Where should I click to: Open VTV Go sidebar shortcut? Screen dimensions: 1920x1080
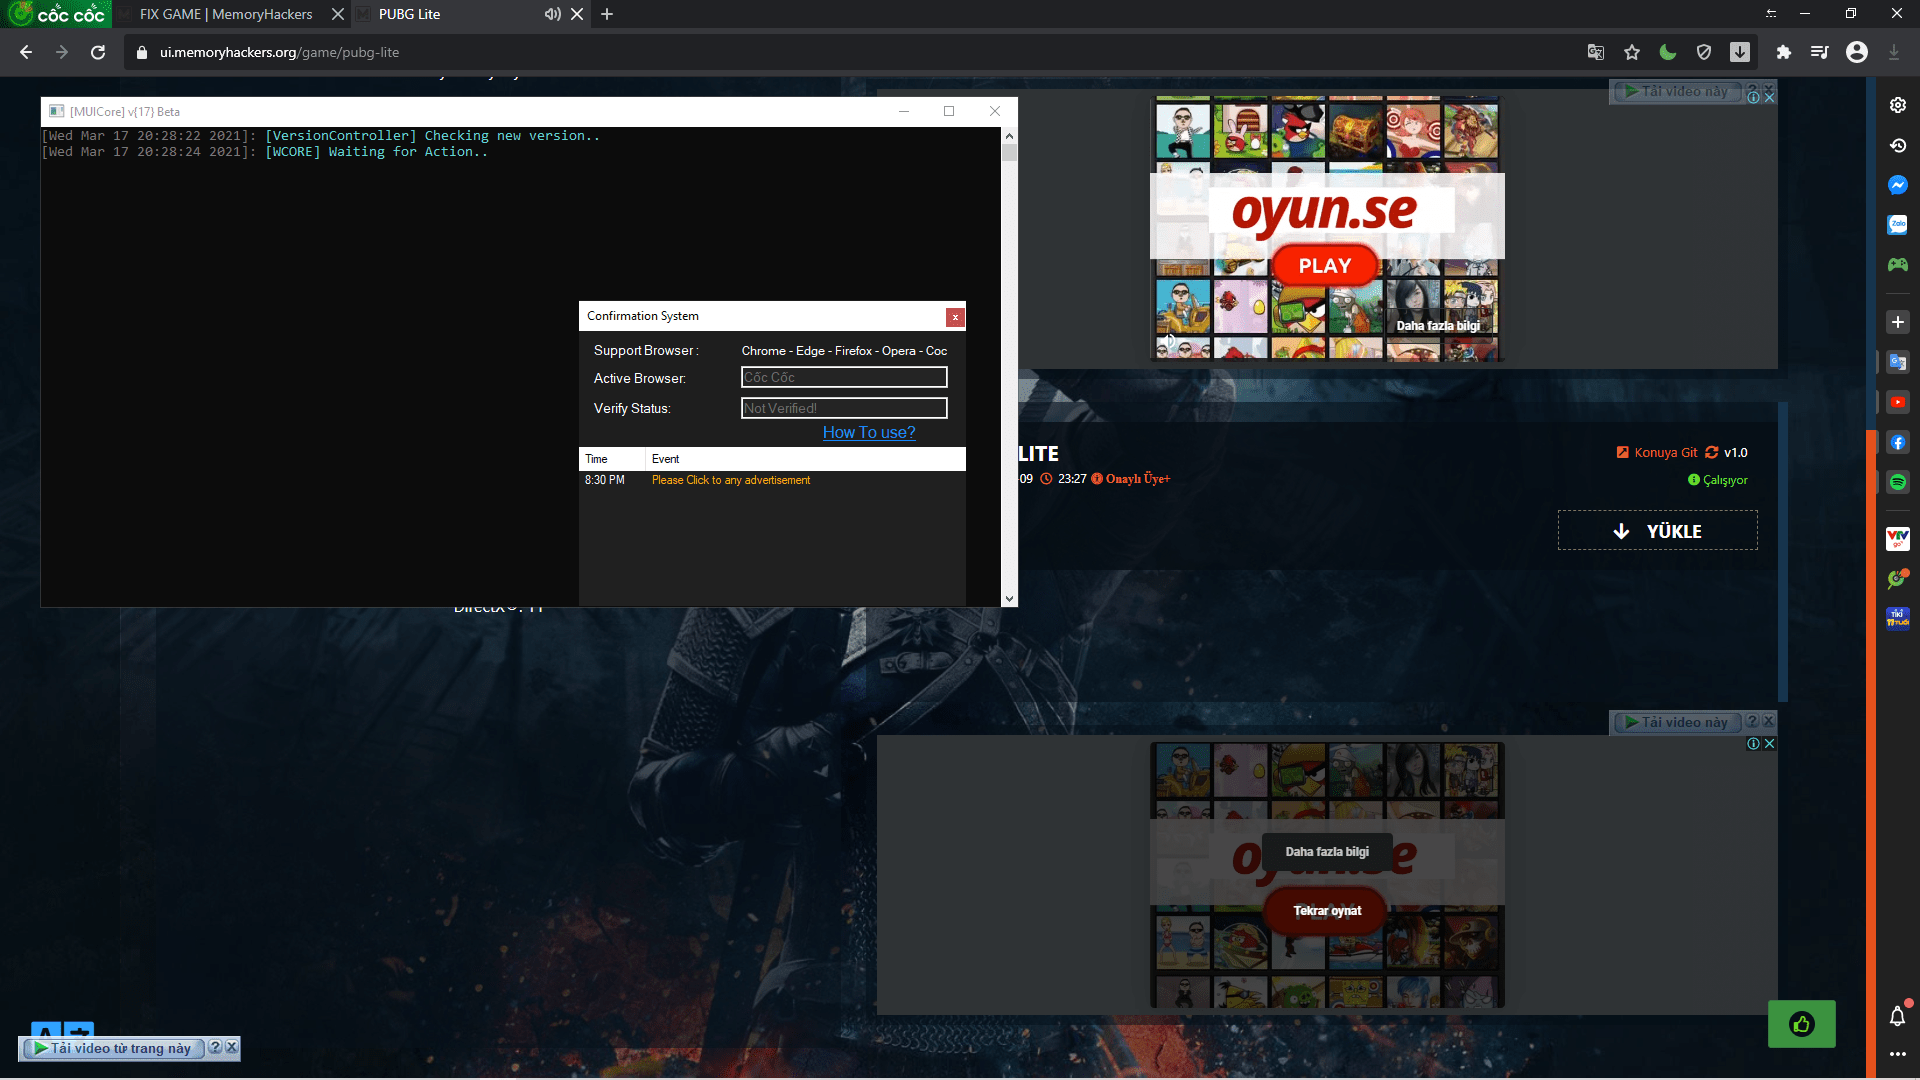[1898, 539]
